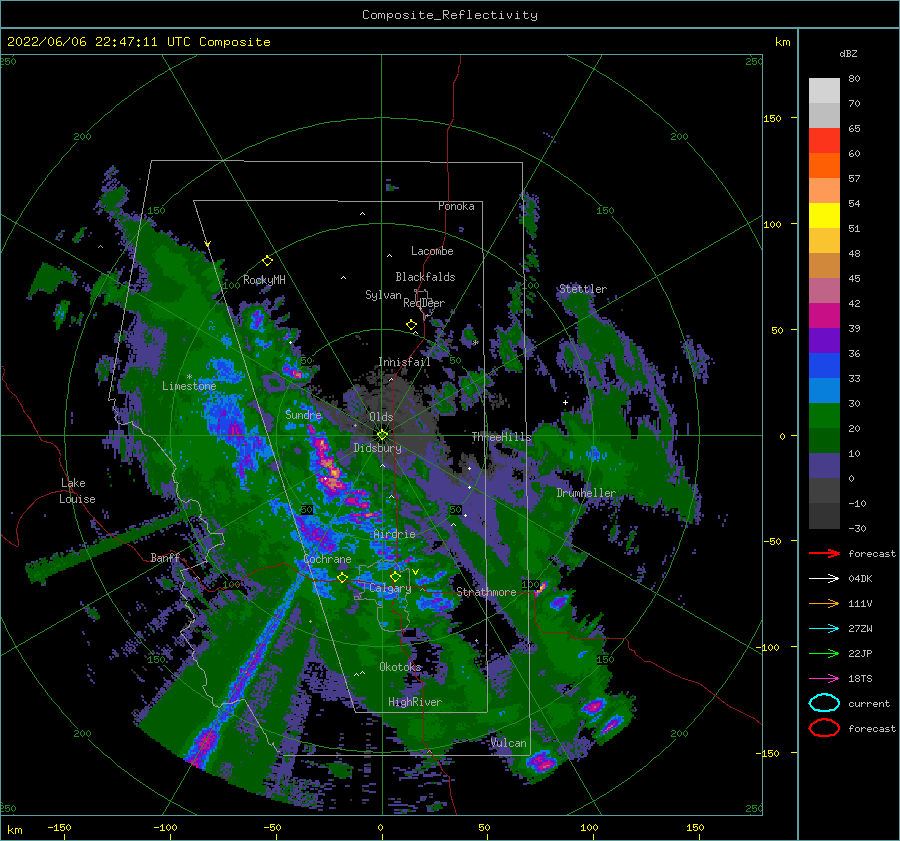Click the Calgary city label
The image size is (900, 841).
tap(390, 588)
